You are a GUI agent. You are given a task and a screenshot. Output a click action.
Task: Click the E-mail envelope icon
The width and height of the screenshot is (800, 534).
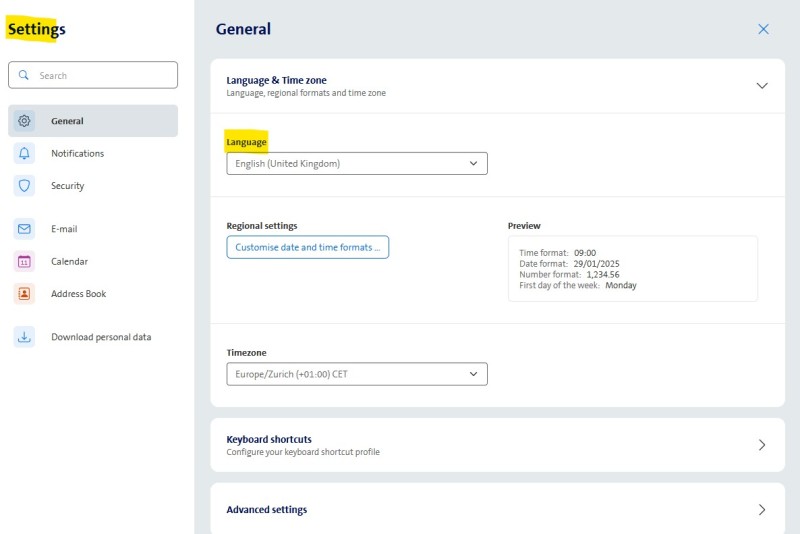click(x=25, y=229)
